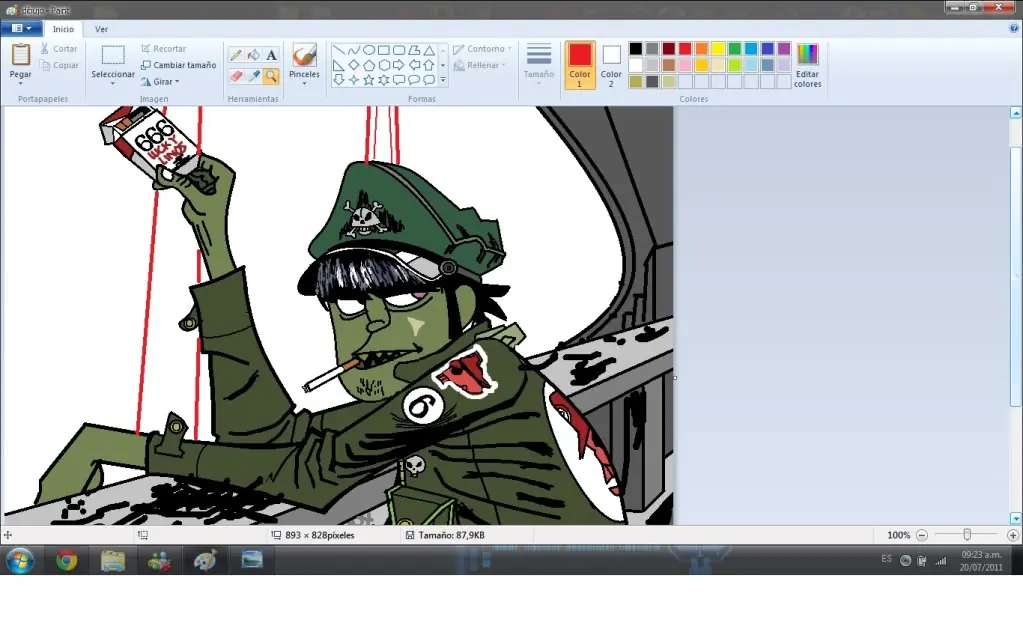Open the Paint application menu button
Viewport: 1023px width, 620px height.
point(22,28)
